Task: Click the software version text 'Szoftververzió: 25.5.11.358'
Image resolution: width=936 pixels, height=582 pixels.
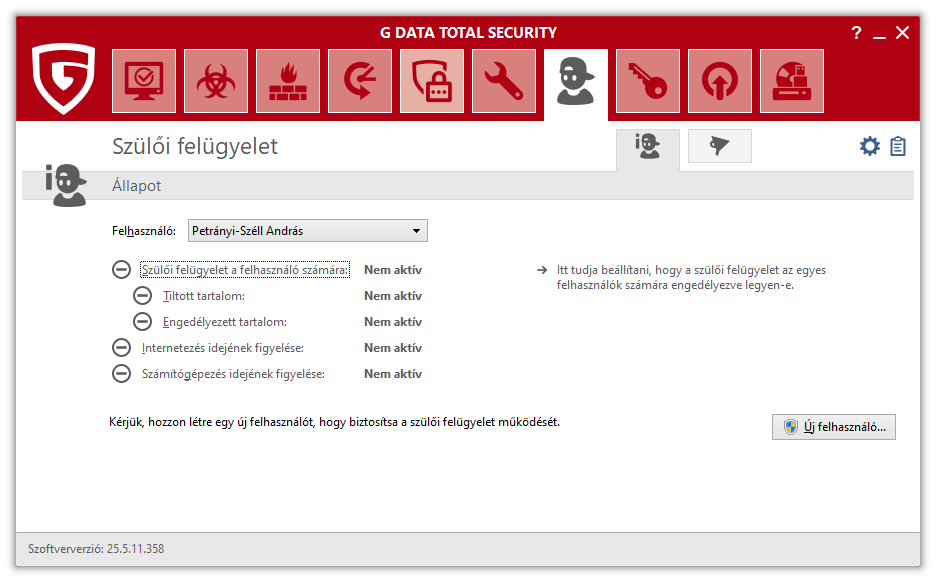Action: 96,549
